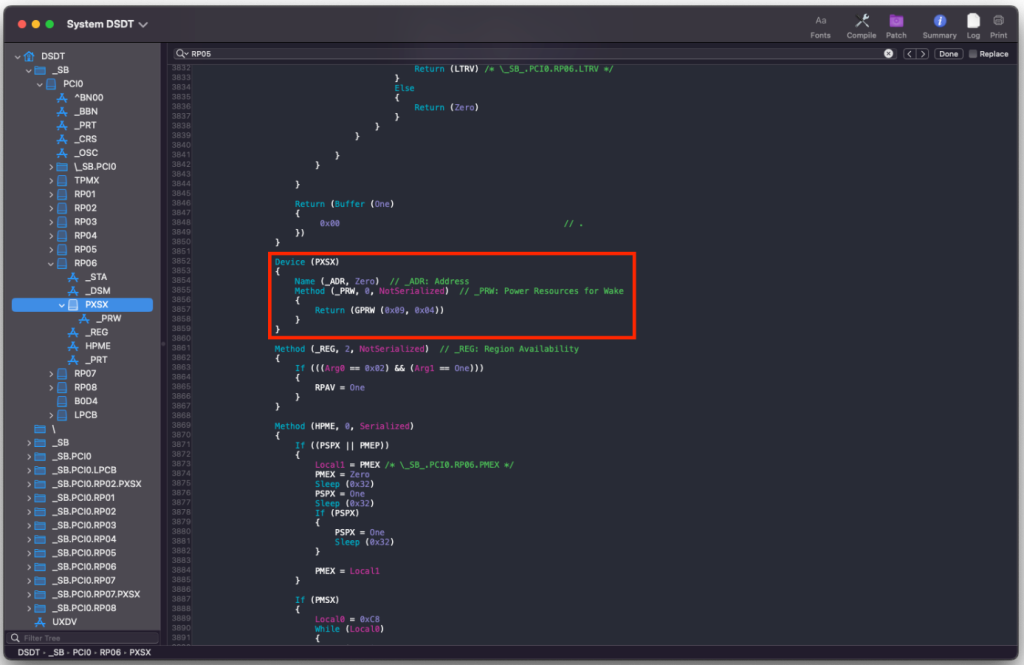Enable the Replace checkbox
1024x665 pixels.
pos(973,54)
